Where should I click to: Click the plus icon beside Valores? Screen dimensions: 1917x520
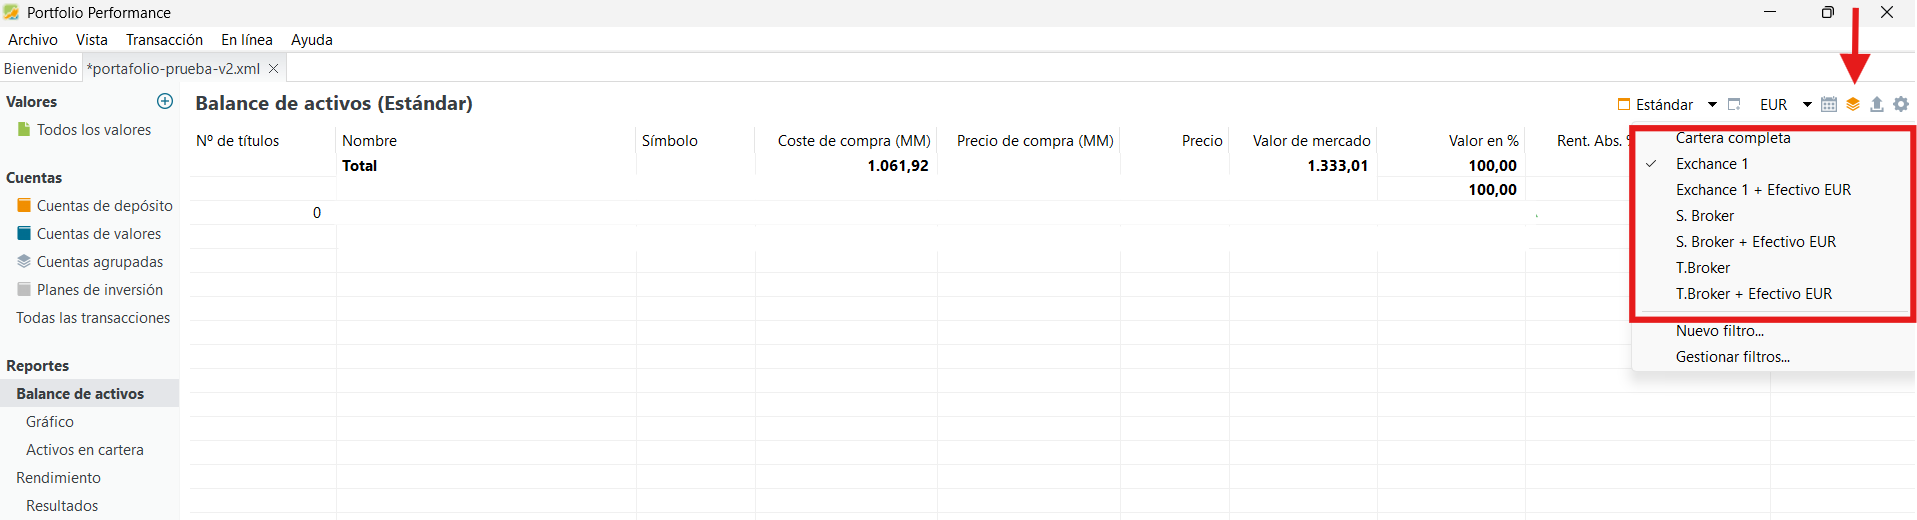[x=165, y=101]
